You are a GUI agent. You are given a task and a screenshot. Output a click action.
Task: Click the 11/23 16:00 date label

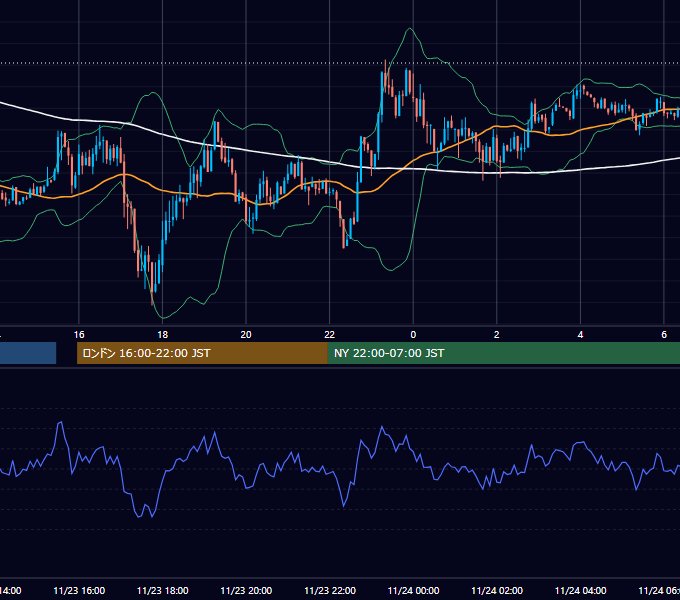coord(79,590)
